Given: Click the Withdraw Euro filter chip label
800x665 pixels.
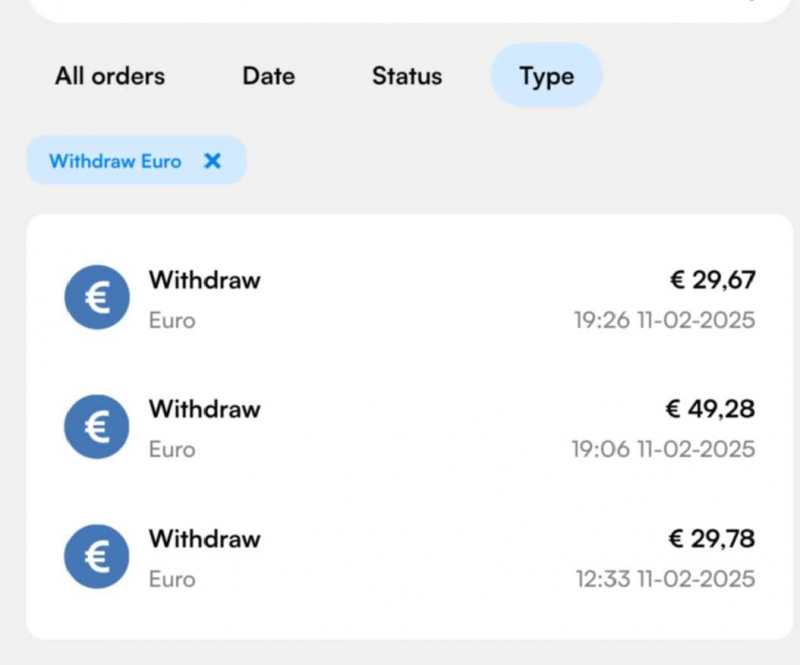Looking at the screenshot, I should coord(115,161).
